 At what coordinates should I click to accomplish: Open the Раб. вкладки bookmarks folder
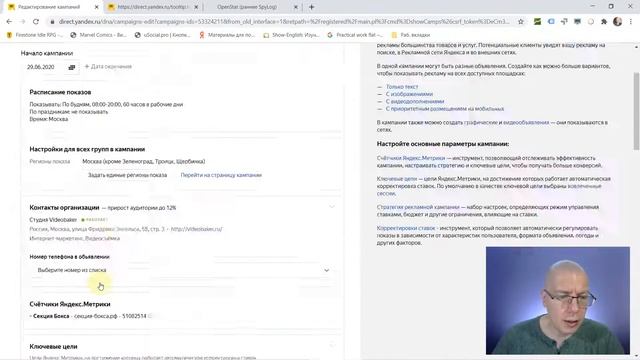(x=411, y=35)
